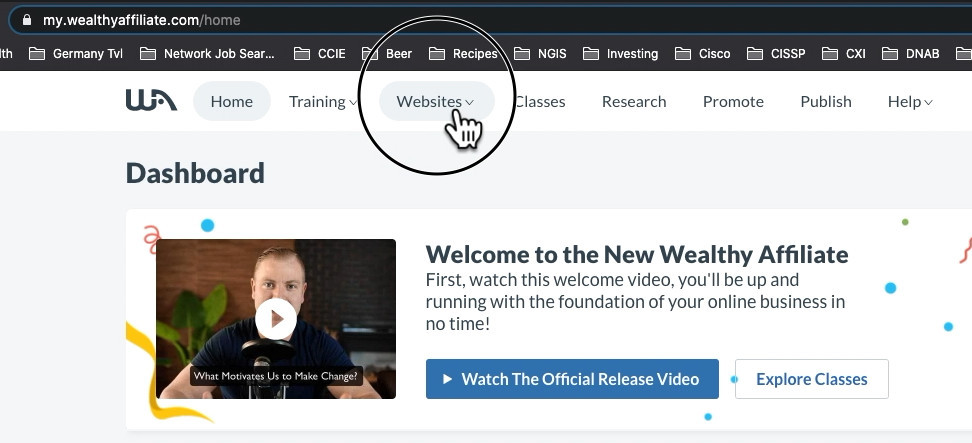Open the Network Job Search bookmark folder

pyautogui.click(x=207, y=54)
